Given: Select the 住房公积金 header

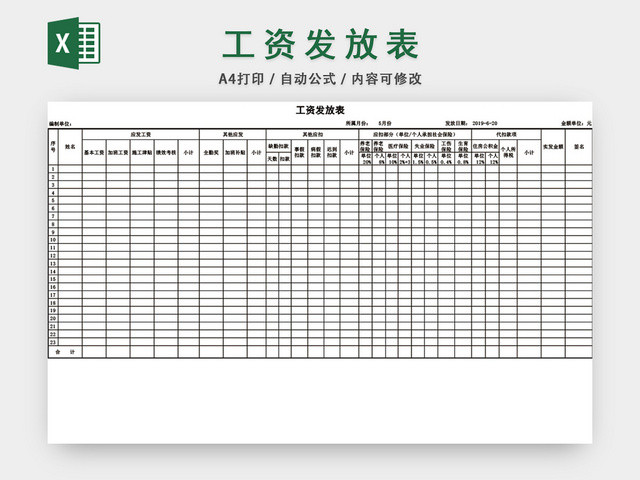Looking at the screenshot, I should [x=485, y=146].
